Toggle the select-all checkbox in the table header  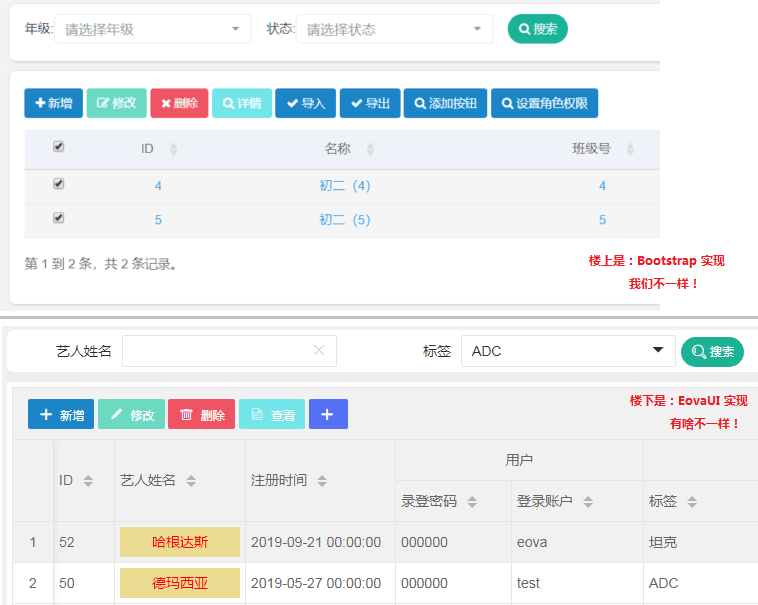(x=58, y=147)
